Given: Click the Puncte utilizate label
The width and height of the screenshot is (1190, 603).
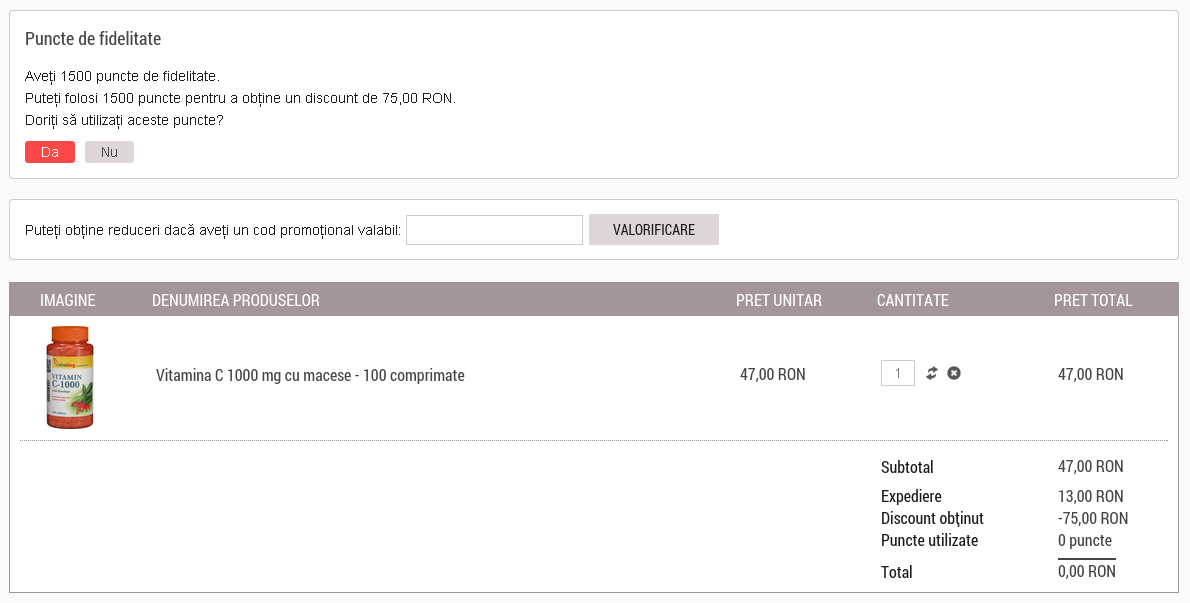Looking at the screenshot, I should click(x=929, y=540).
